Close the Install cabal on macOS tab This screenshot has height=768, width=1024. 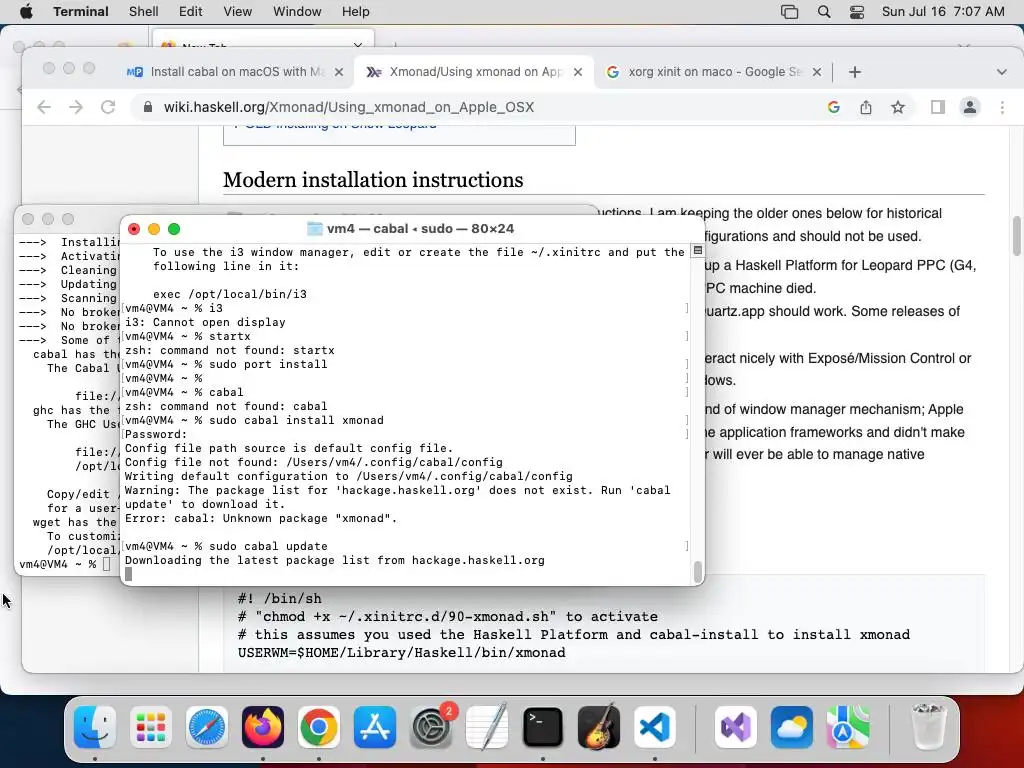pyautogui.click(x=339, y=72)
